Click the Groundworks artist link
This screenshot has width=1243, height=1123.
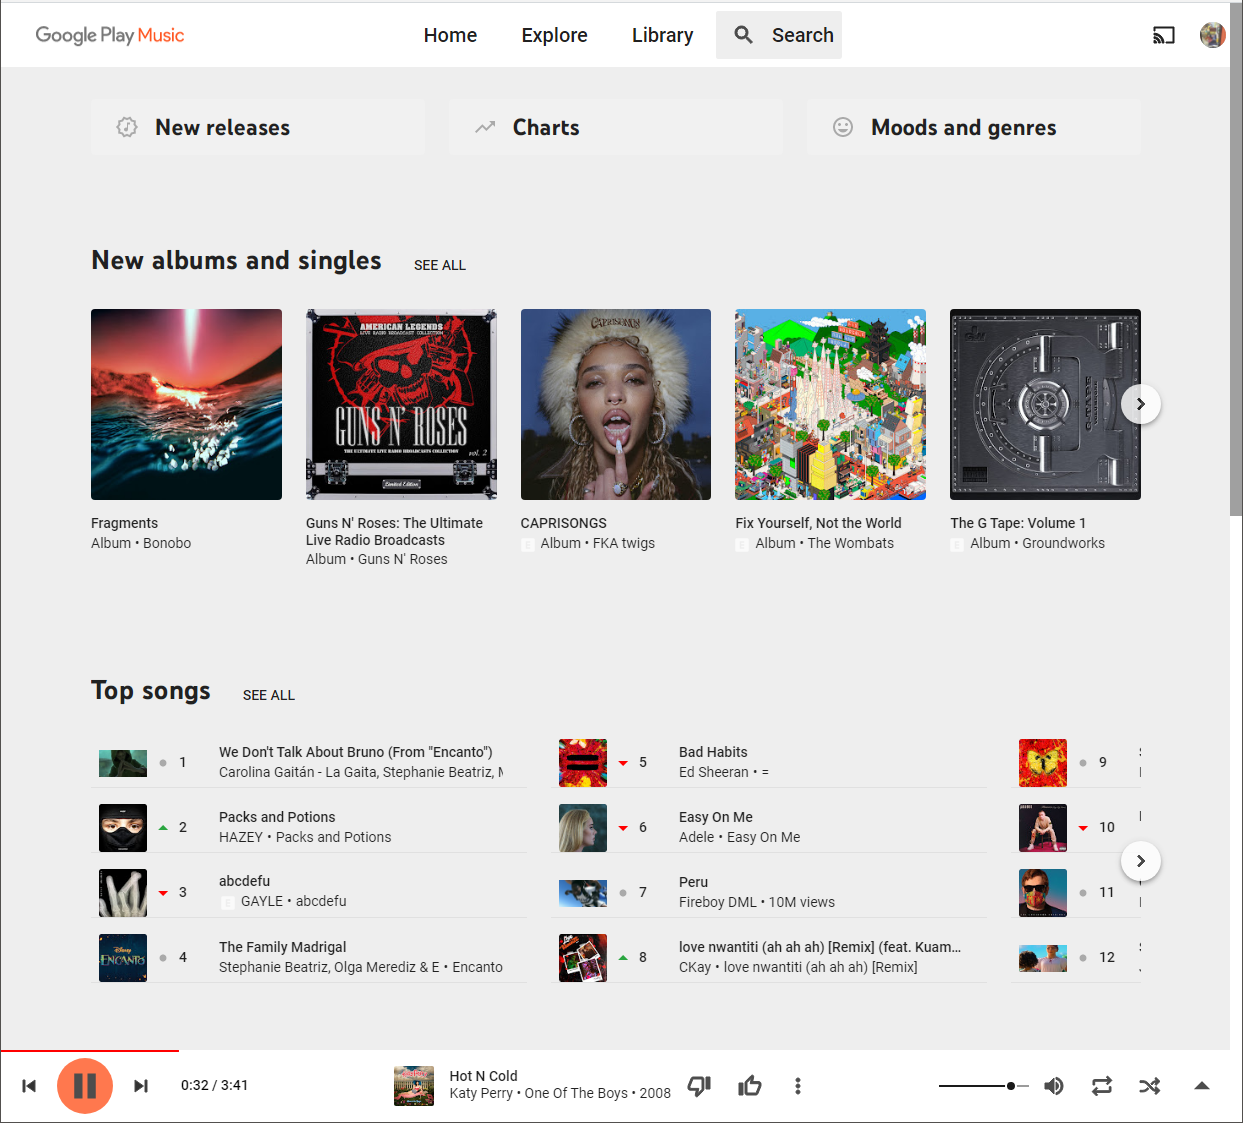1064,543
